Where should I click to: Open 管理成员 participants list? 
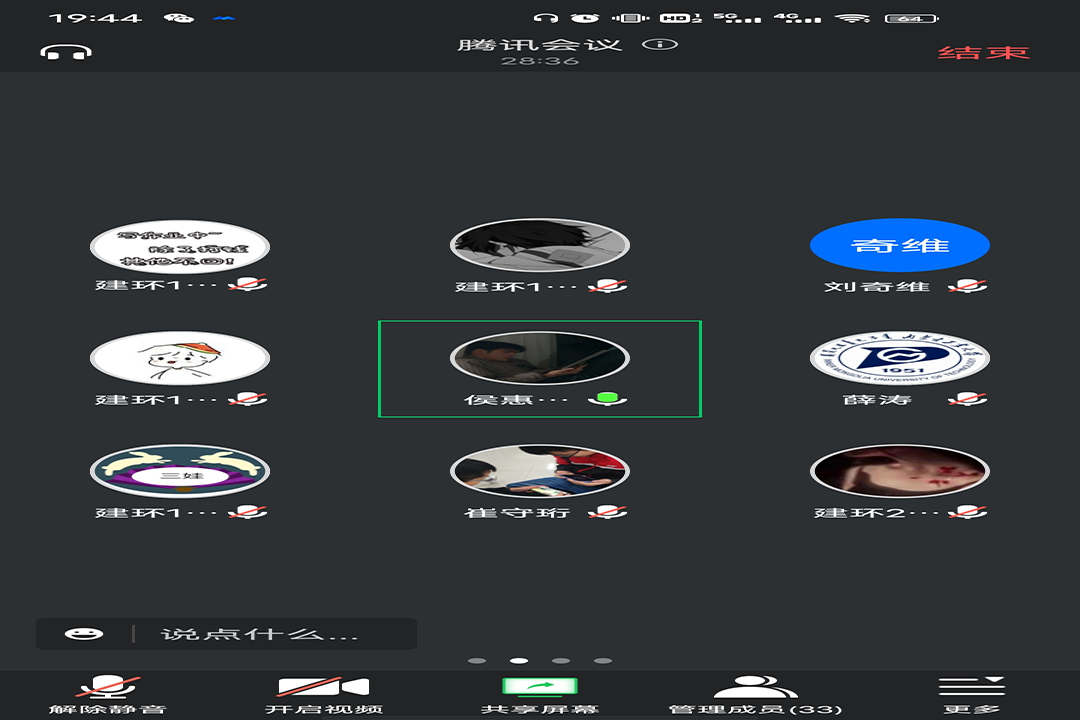755,695
